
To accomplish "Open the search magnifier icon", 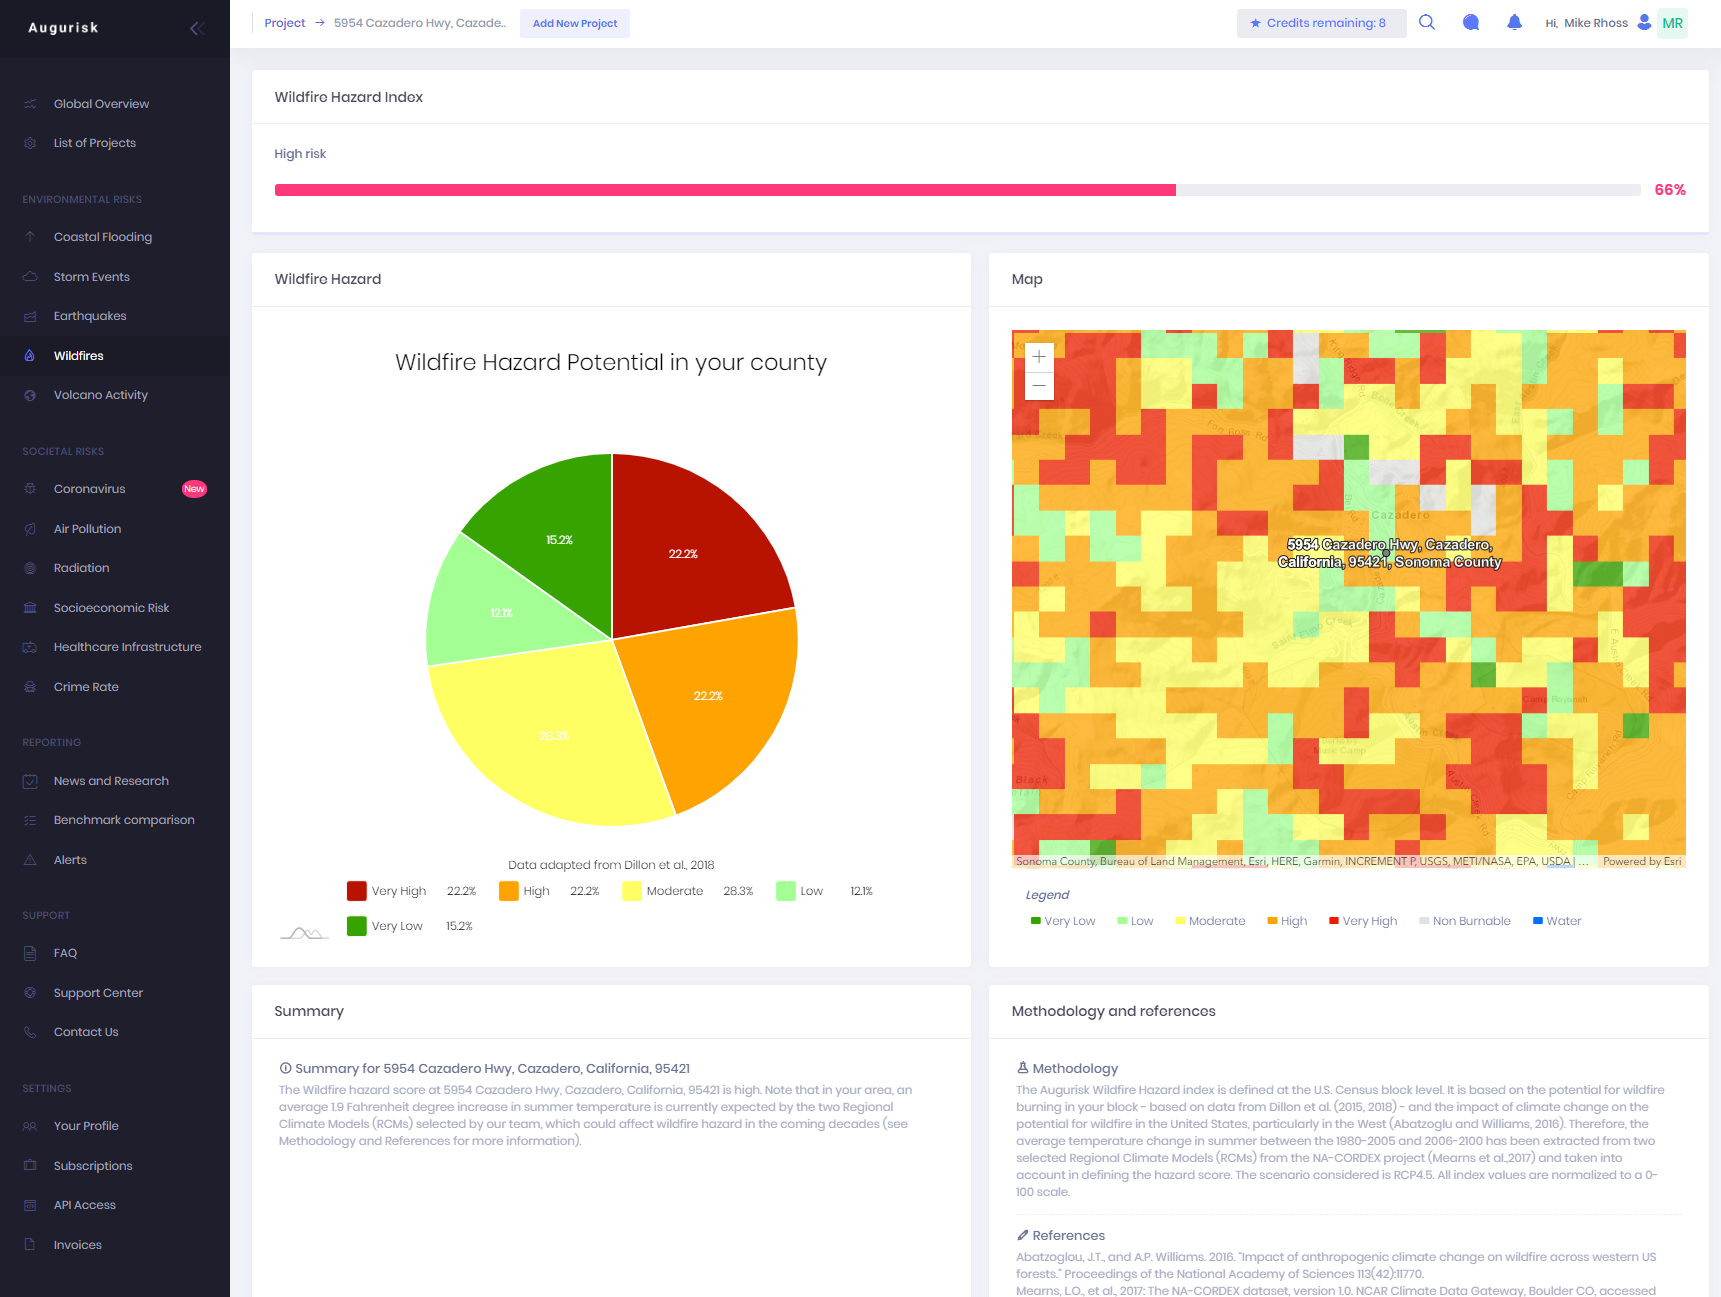I will 1427,22.
